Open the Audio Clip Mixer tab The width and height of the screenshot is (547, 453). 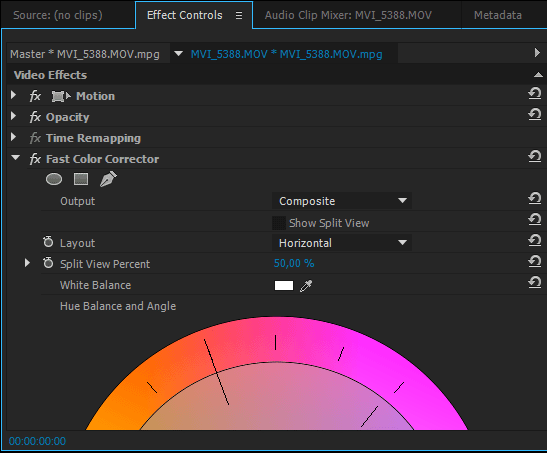coord(348,15)
